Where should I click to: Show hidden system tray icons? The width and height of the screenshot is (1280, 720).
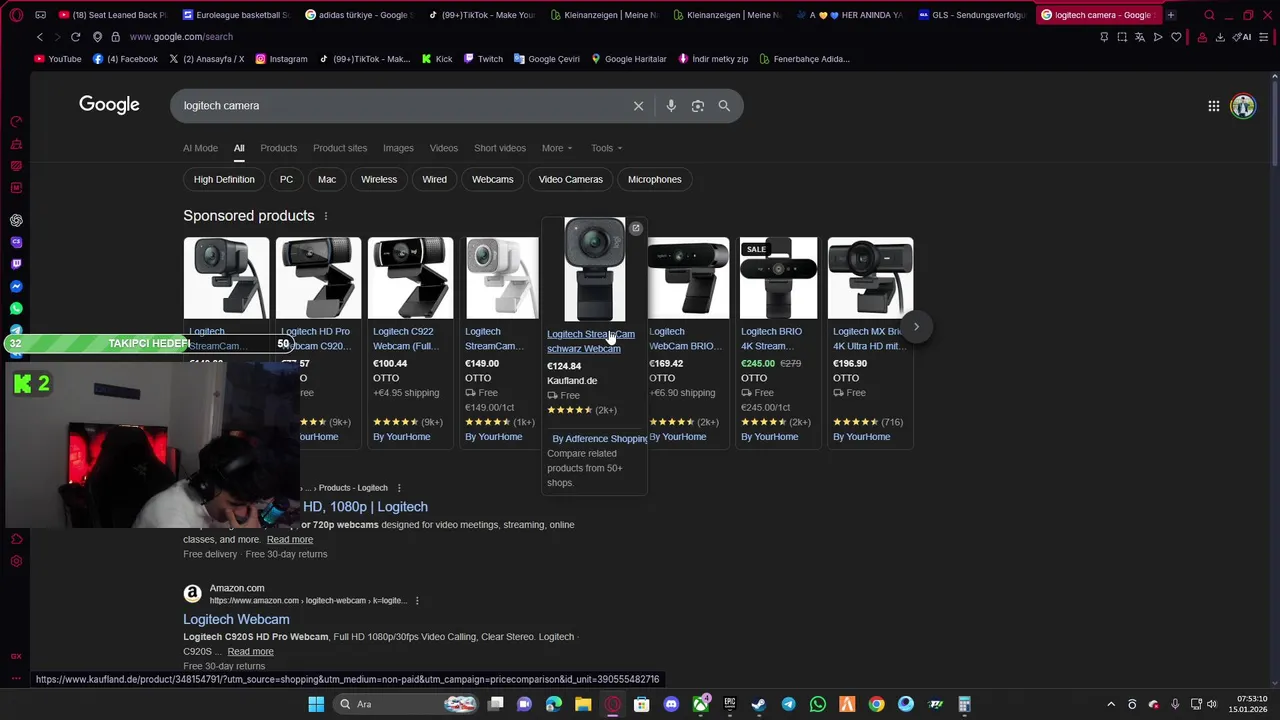(1111, 704)
